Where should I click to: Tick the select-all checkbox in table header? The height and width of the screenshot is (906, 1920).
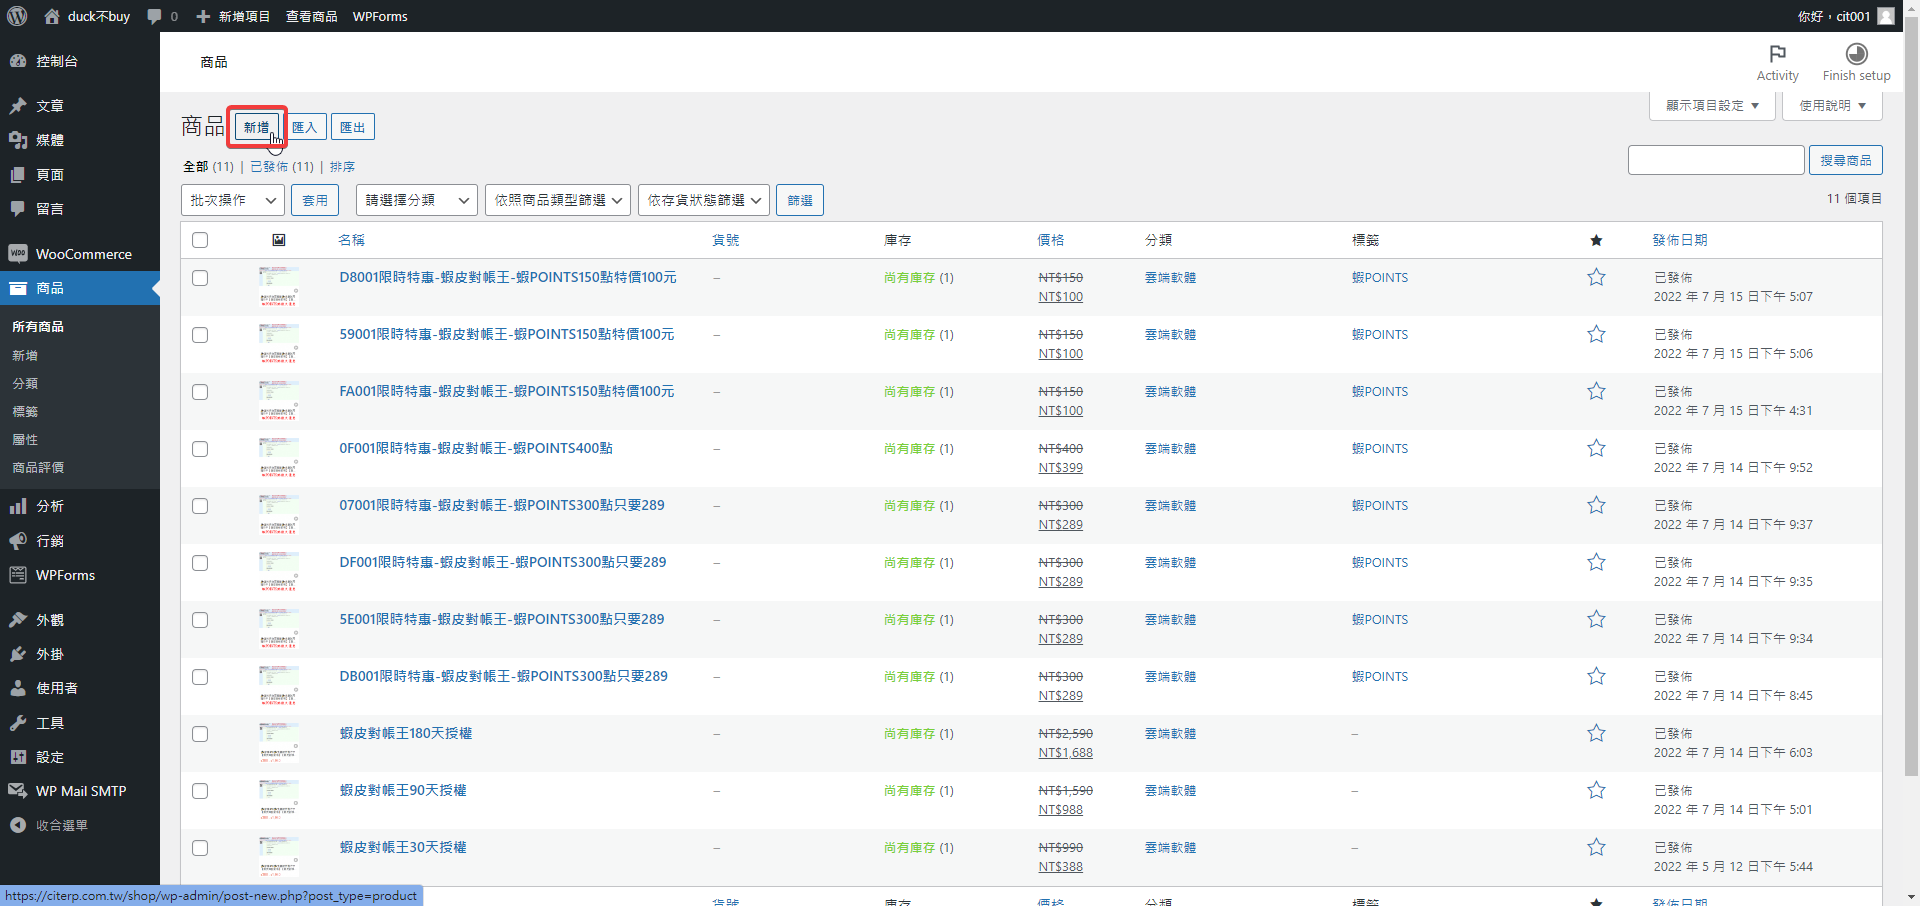click(x=200, y=240)
